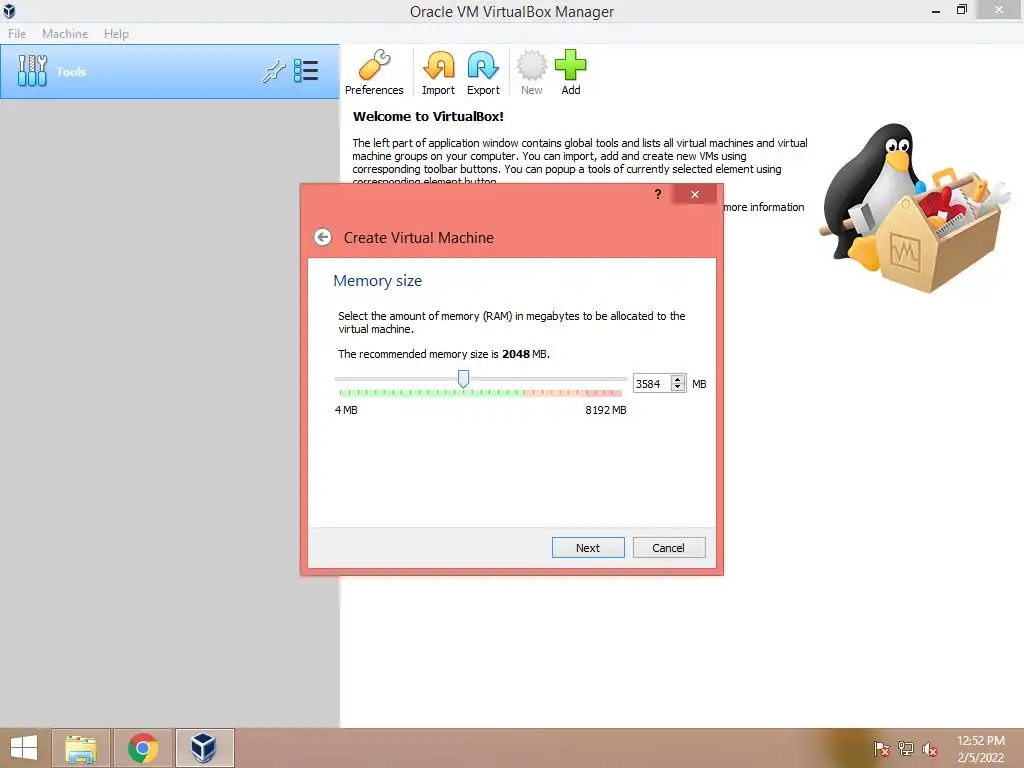Click the memory value field showing 3584
This screenshot has height=768, width=1024.
click(652, 384)
